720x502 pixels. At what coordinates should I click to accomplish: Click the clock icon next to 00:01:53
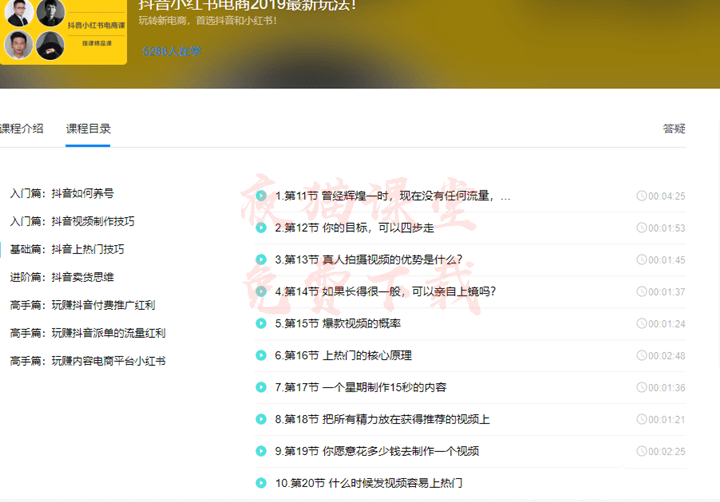pyautogui.click(x=641, y=227)
